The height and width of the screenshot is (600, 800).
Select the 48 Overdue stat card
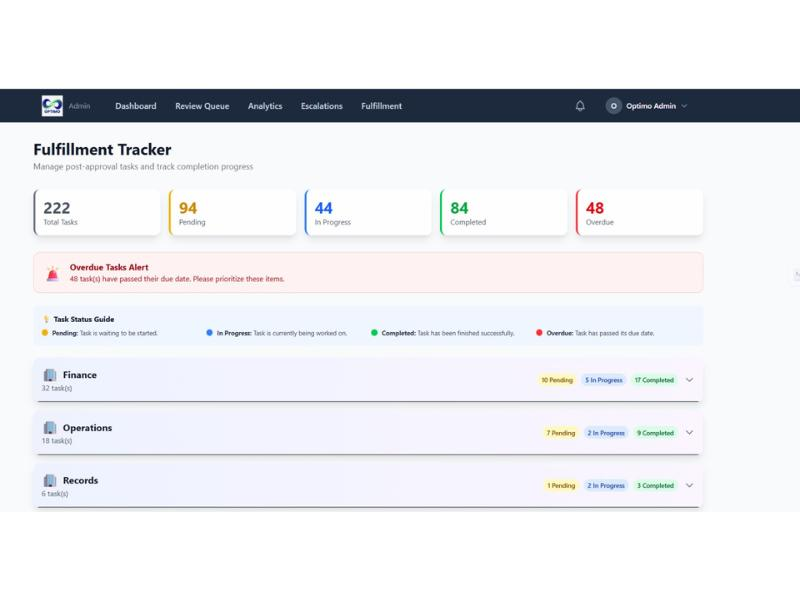click(x=639, y=213)
